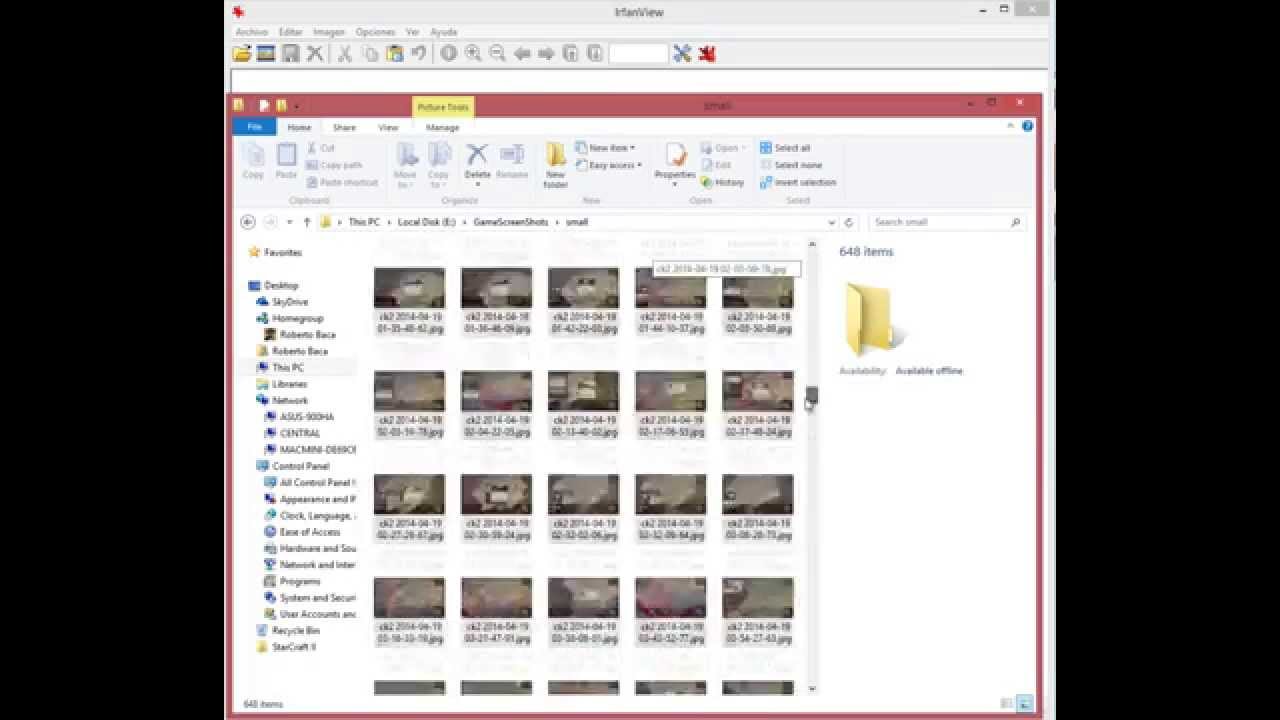The image size is (1280, 720).
Task: Click History in the Open group
Action: 723,182
